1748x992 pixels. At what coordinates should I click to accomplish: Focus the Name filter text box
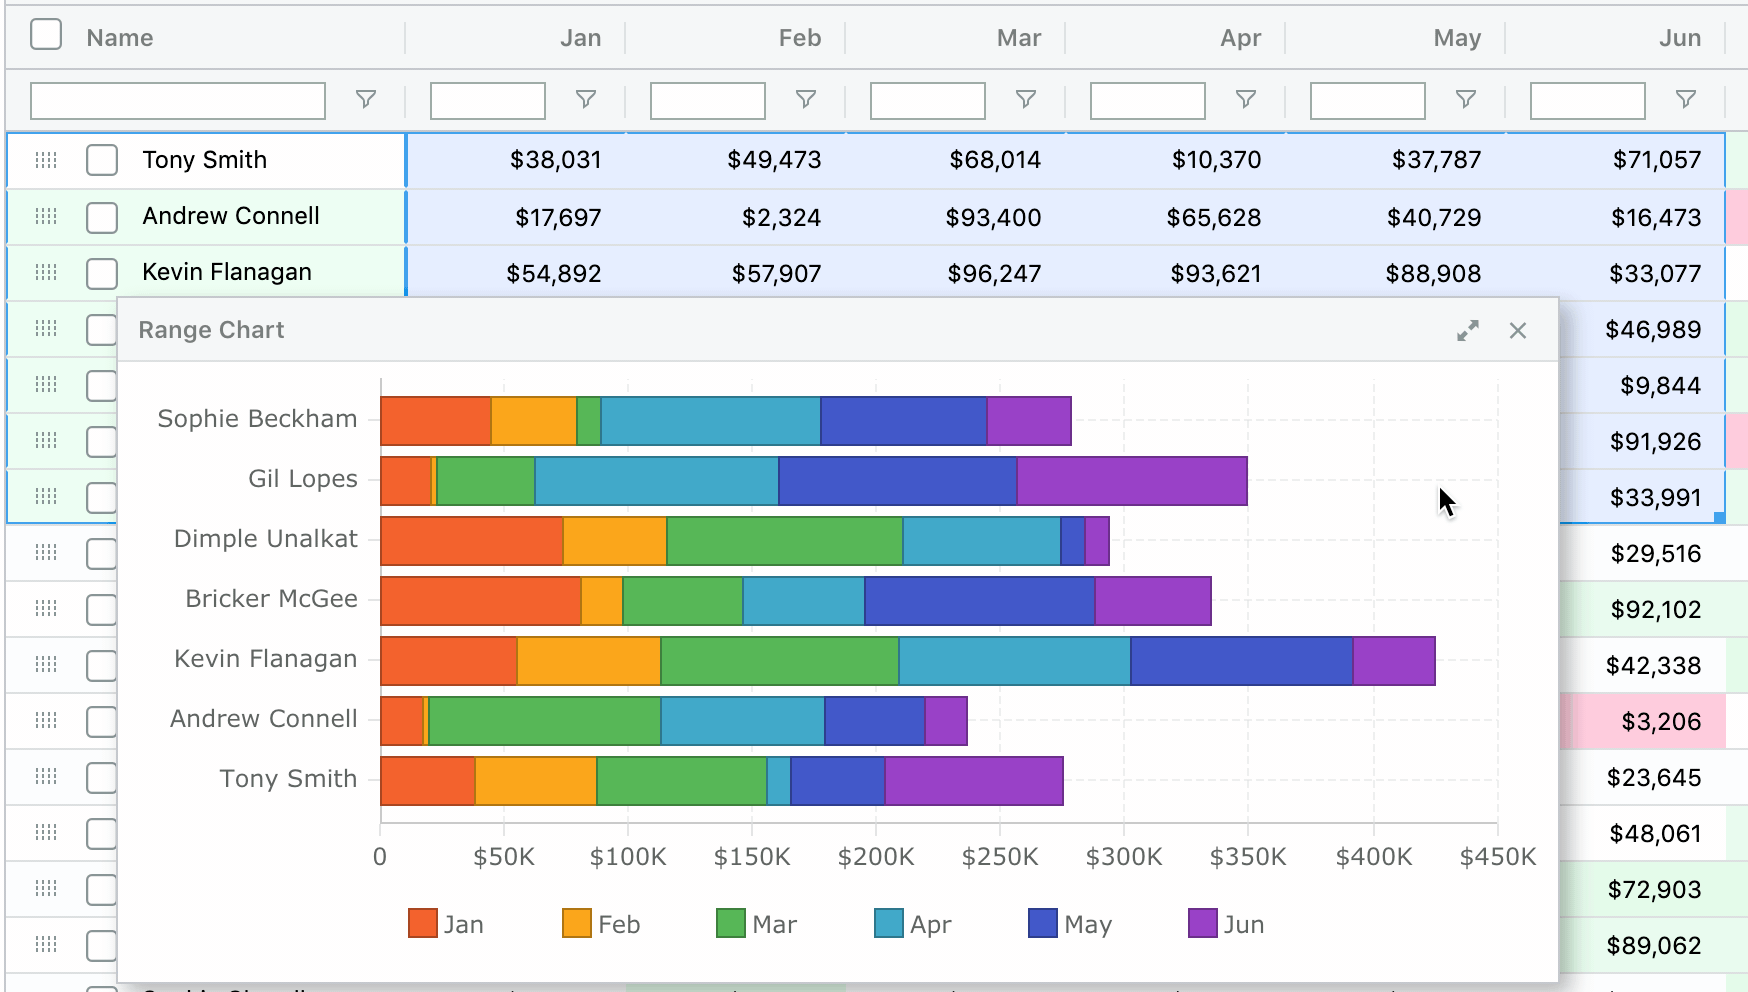tap(178, 100)
